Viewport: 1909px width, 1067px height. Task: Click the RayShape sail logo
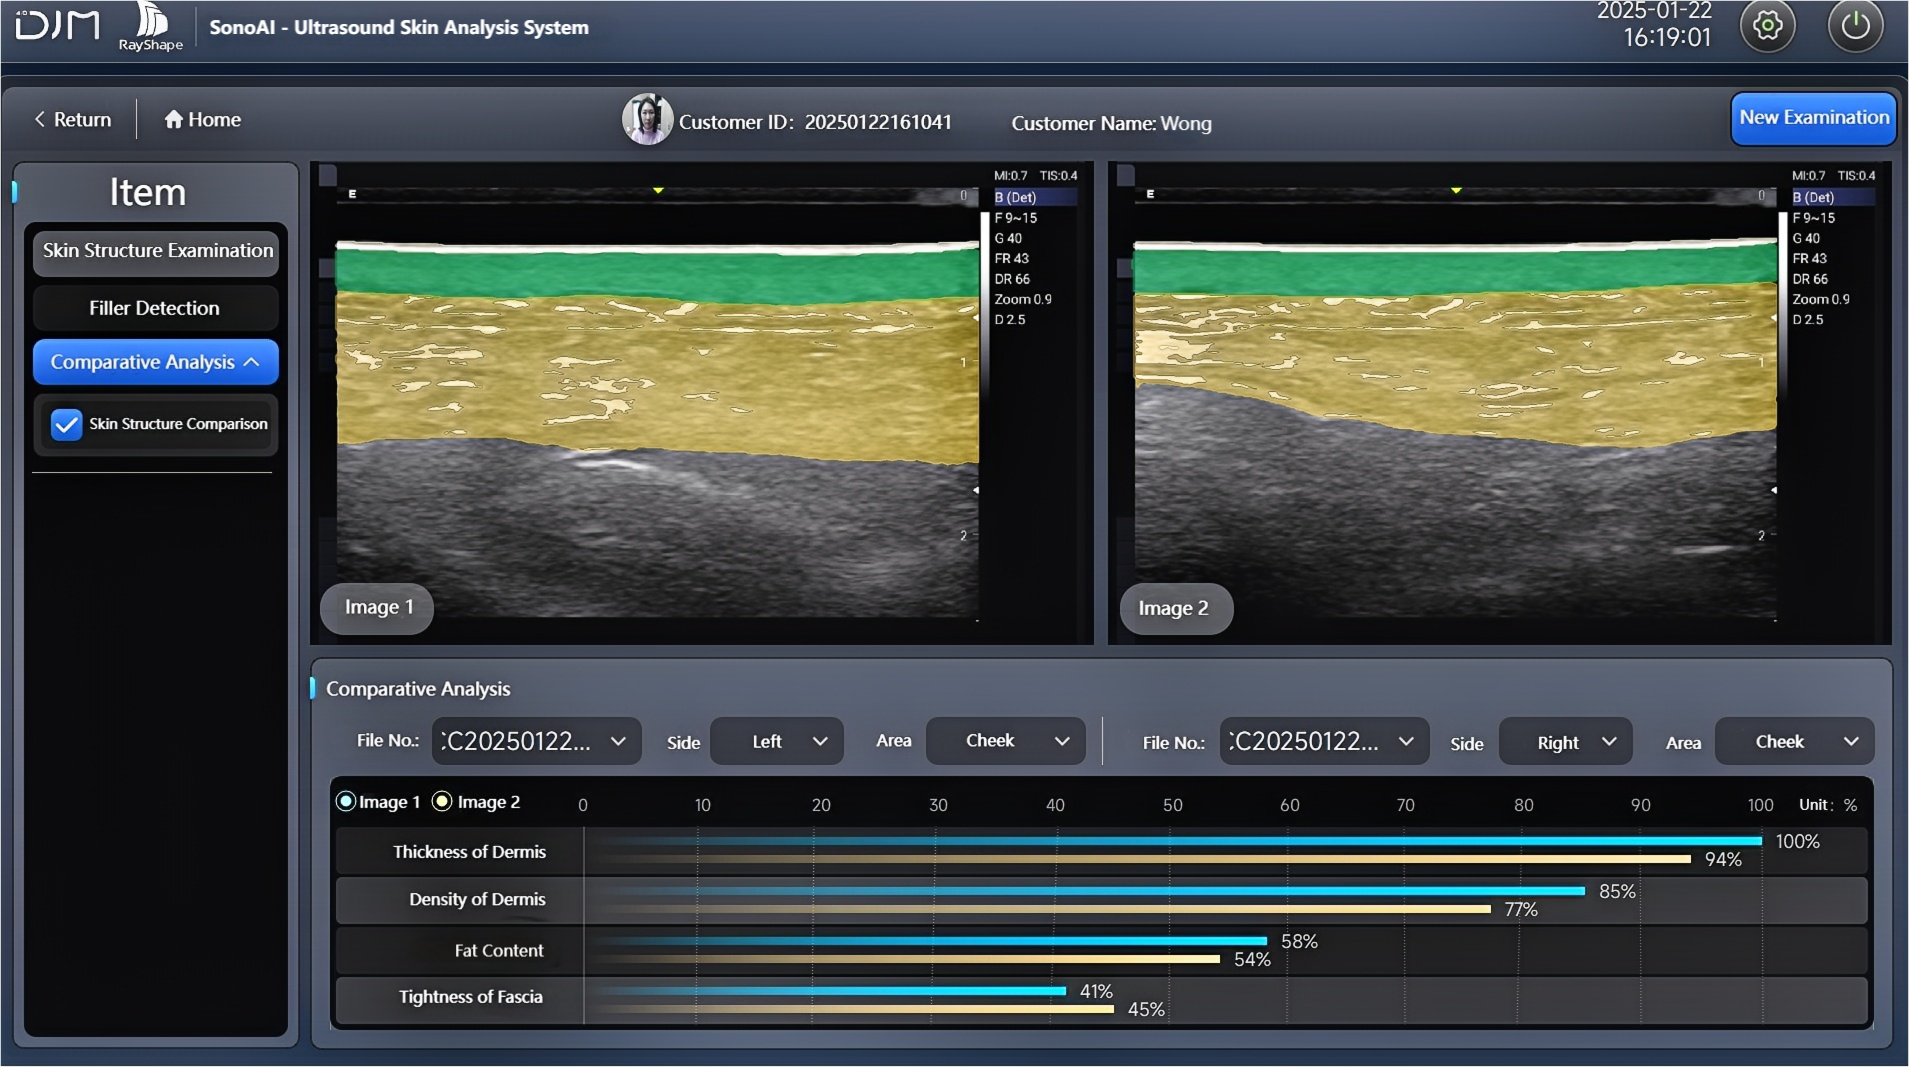(x=151, y=21)
